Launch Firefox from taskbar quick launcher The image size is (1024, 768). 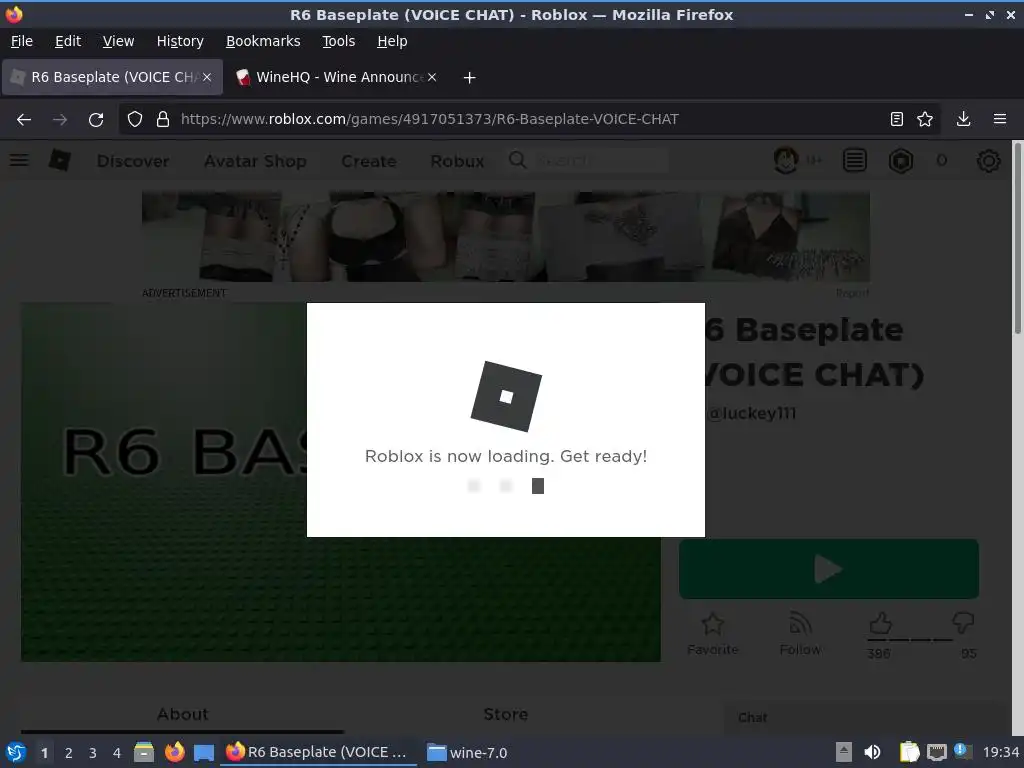point(174,752)
